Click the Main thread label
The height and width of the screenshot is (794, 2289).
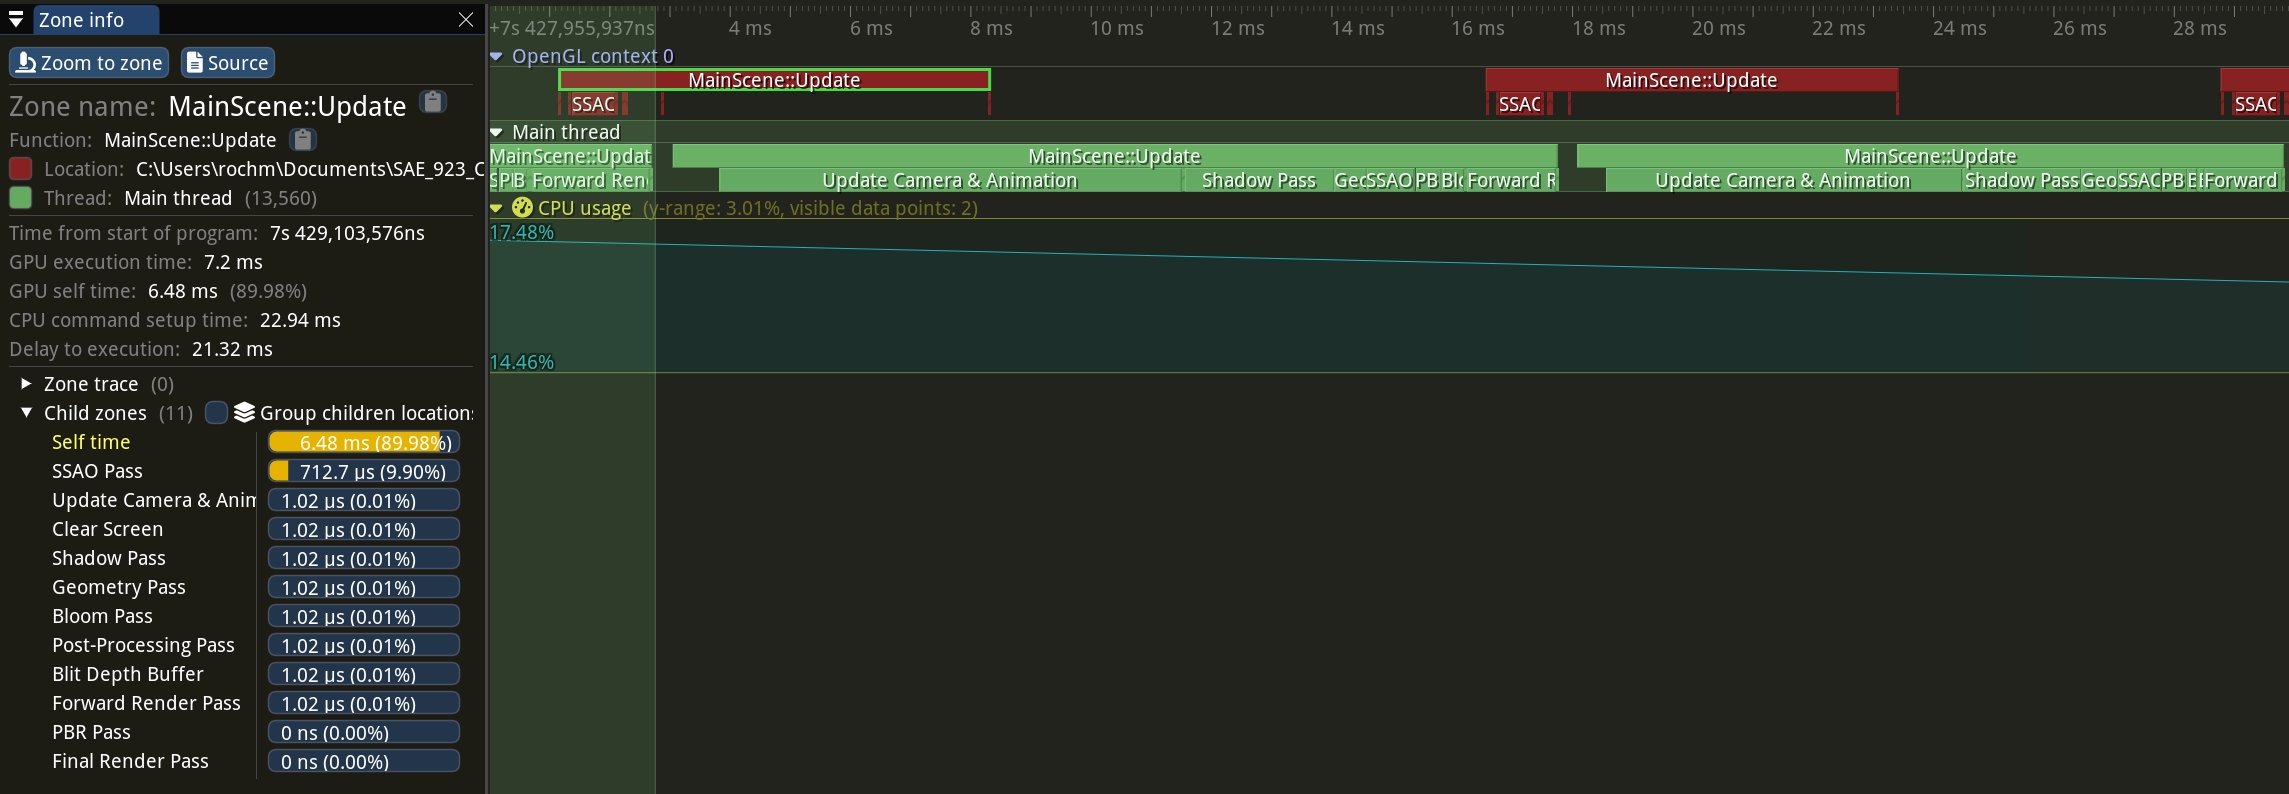pyautogui.click(x=566, y=132)
